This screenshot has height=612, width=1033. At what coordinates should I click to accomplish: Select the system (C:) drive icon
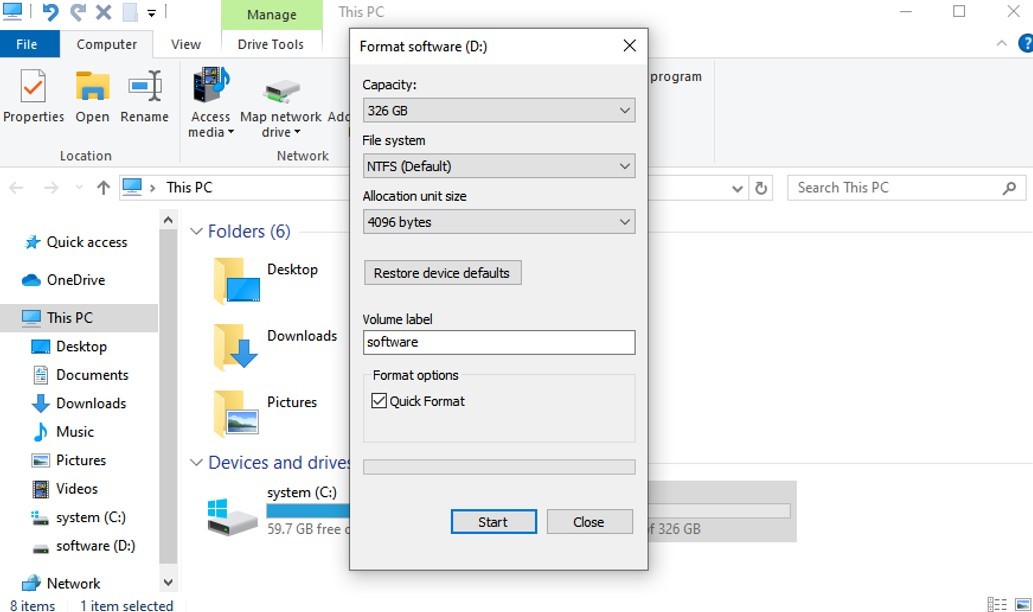tap(233, 514)
